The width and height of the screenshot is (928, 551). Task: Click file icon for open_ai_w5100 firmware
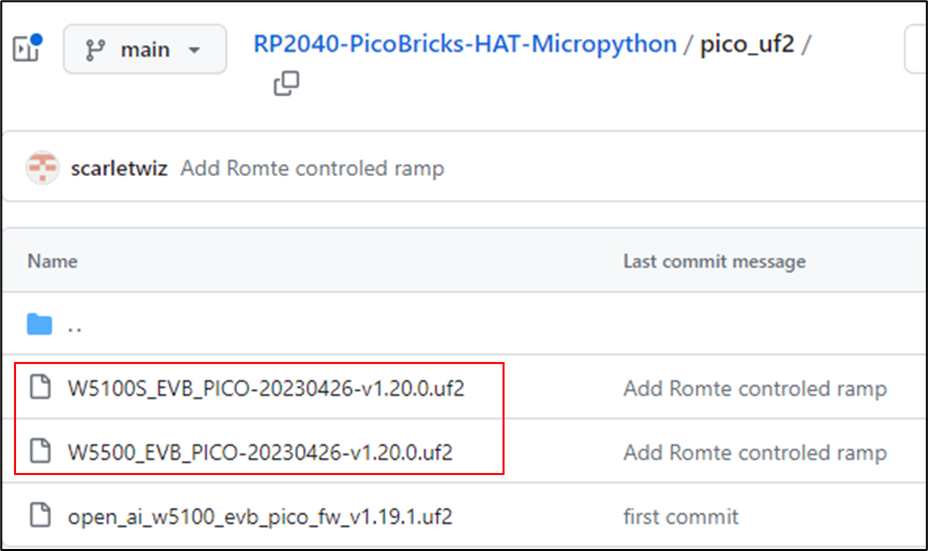click(40, 516)
